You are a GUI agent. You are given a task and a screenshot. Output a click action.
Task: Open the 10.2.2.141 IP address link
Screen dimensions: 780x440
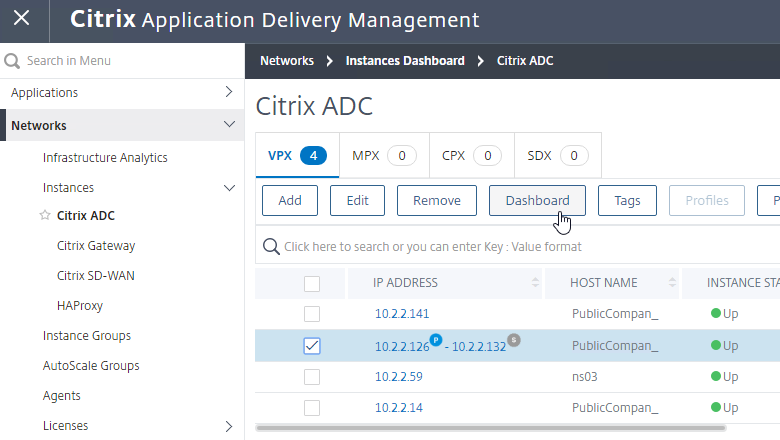[x=402, y=314]
